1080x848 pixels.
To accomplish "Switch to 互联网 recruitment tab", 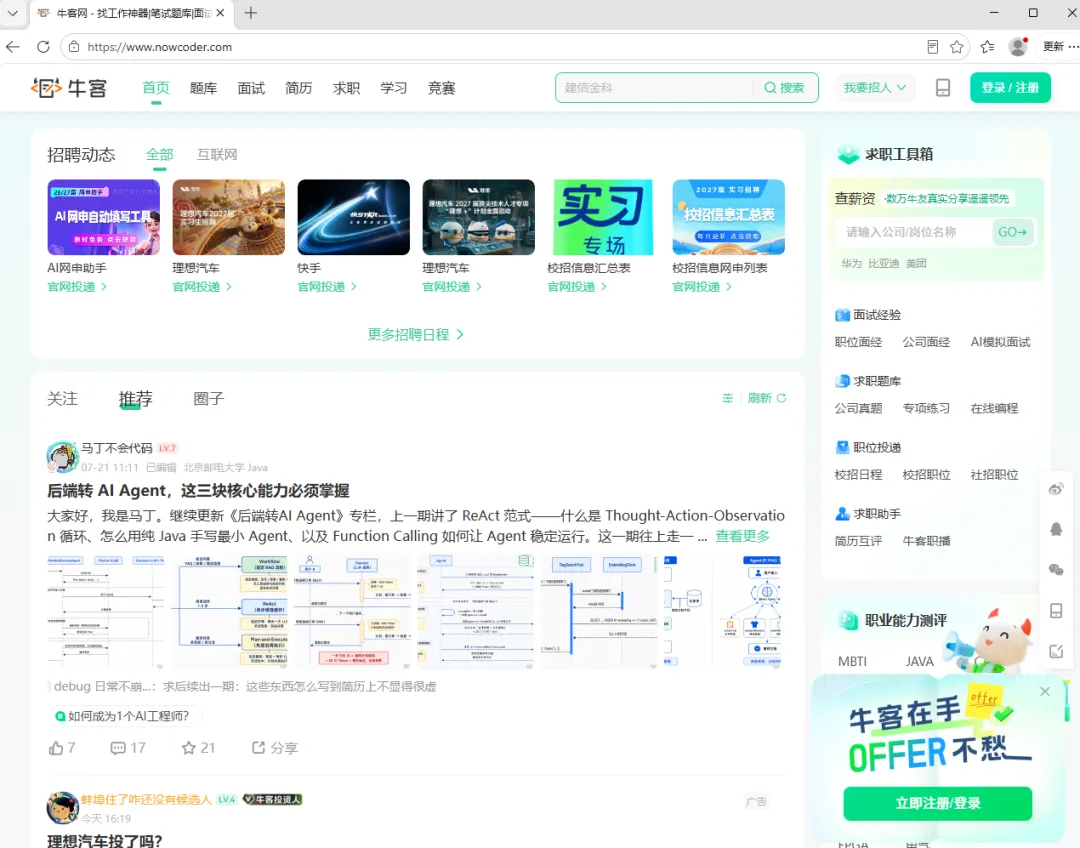I will point(217,154).
